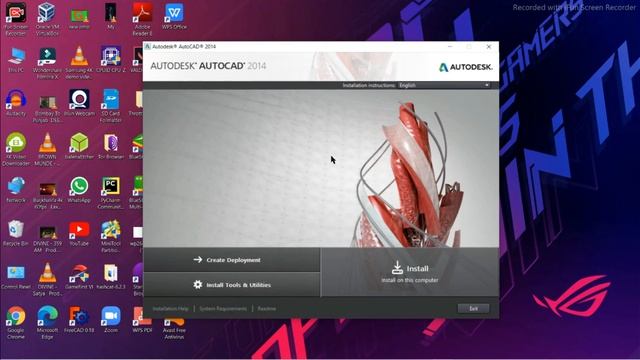Select the MiniTool Partition desktop icon
Screen dimensions: 640x360
click(x=111, y=236)
